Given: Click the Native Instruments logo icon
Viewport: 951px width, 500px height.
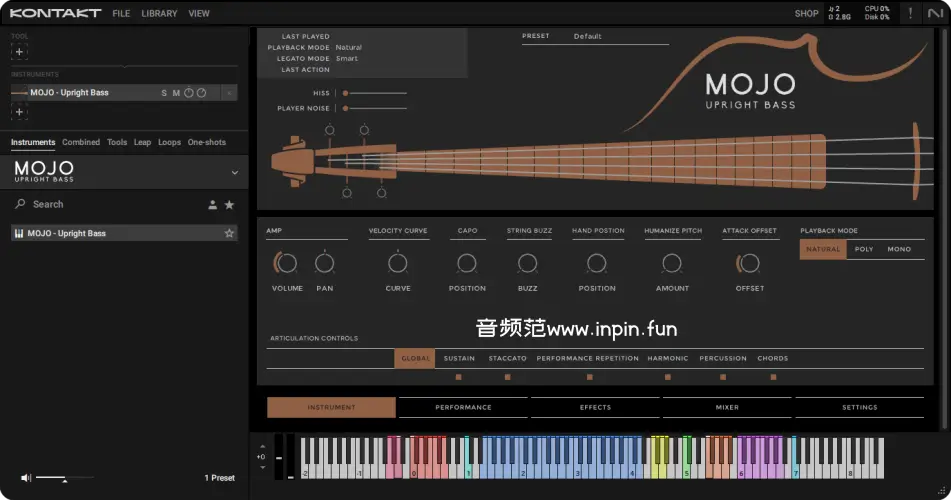Looking at the screenshot, I should pos(936,13).
